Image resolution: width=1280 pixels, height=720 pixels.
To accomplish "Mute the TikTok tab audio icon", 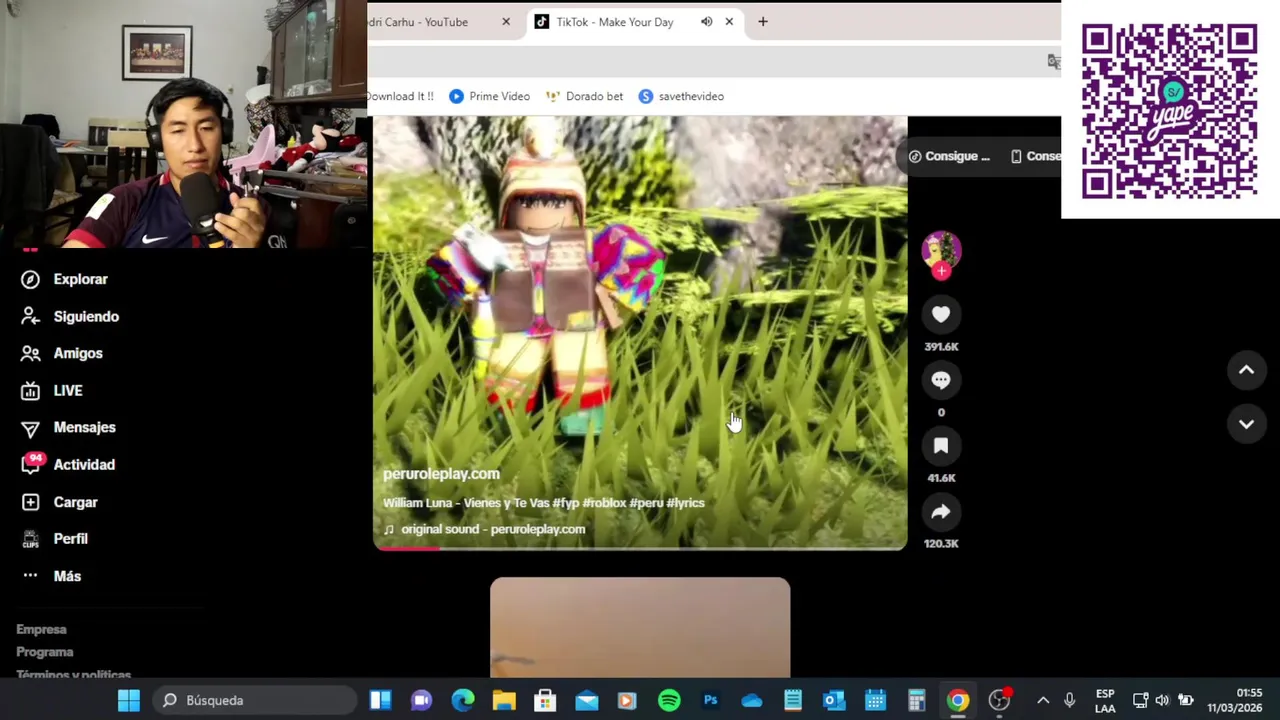I will [707, 22].
